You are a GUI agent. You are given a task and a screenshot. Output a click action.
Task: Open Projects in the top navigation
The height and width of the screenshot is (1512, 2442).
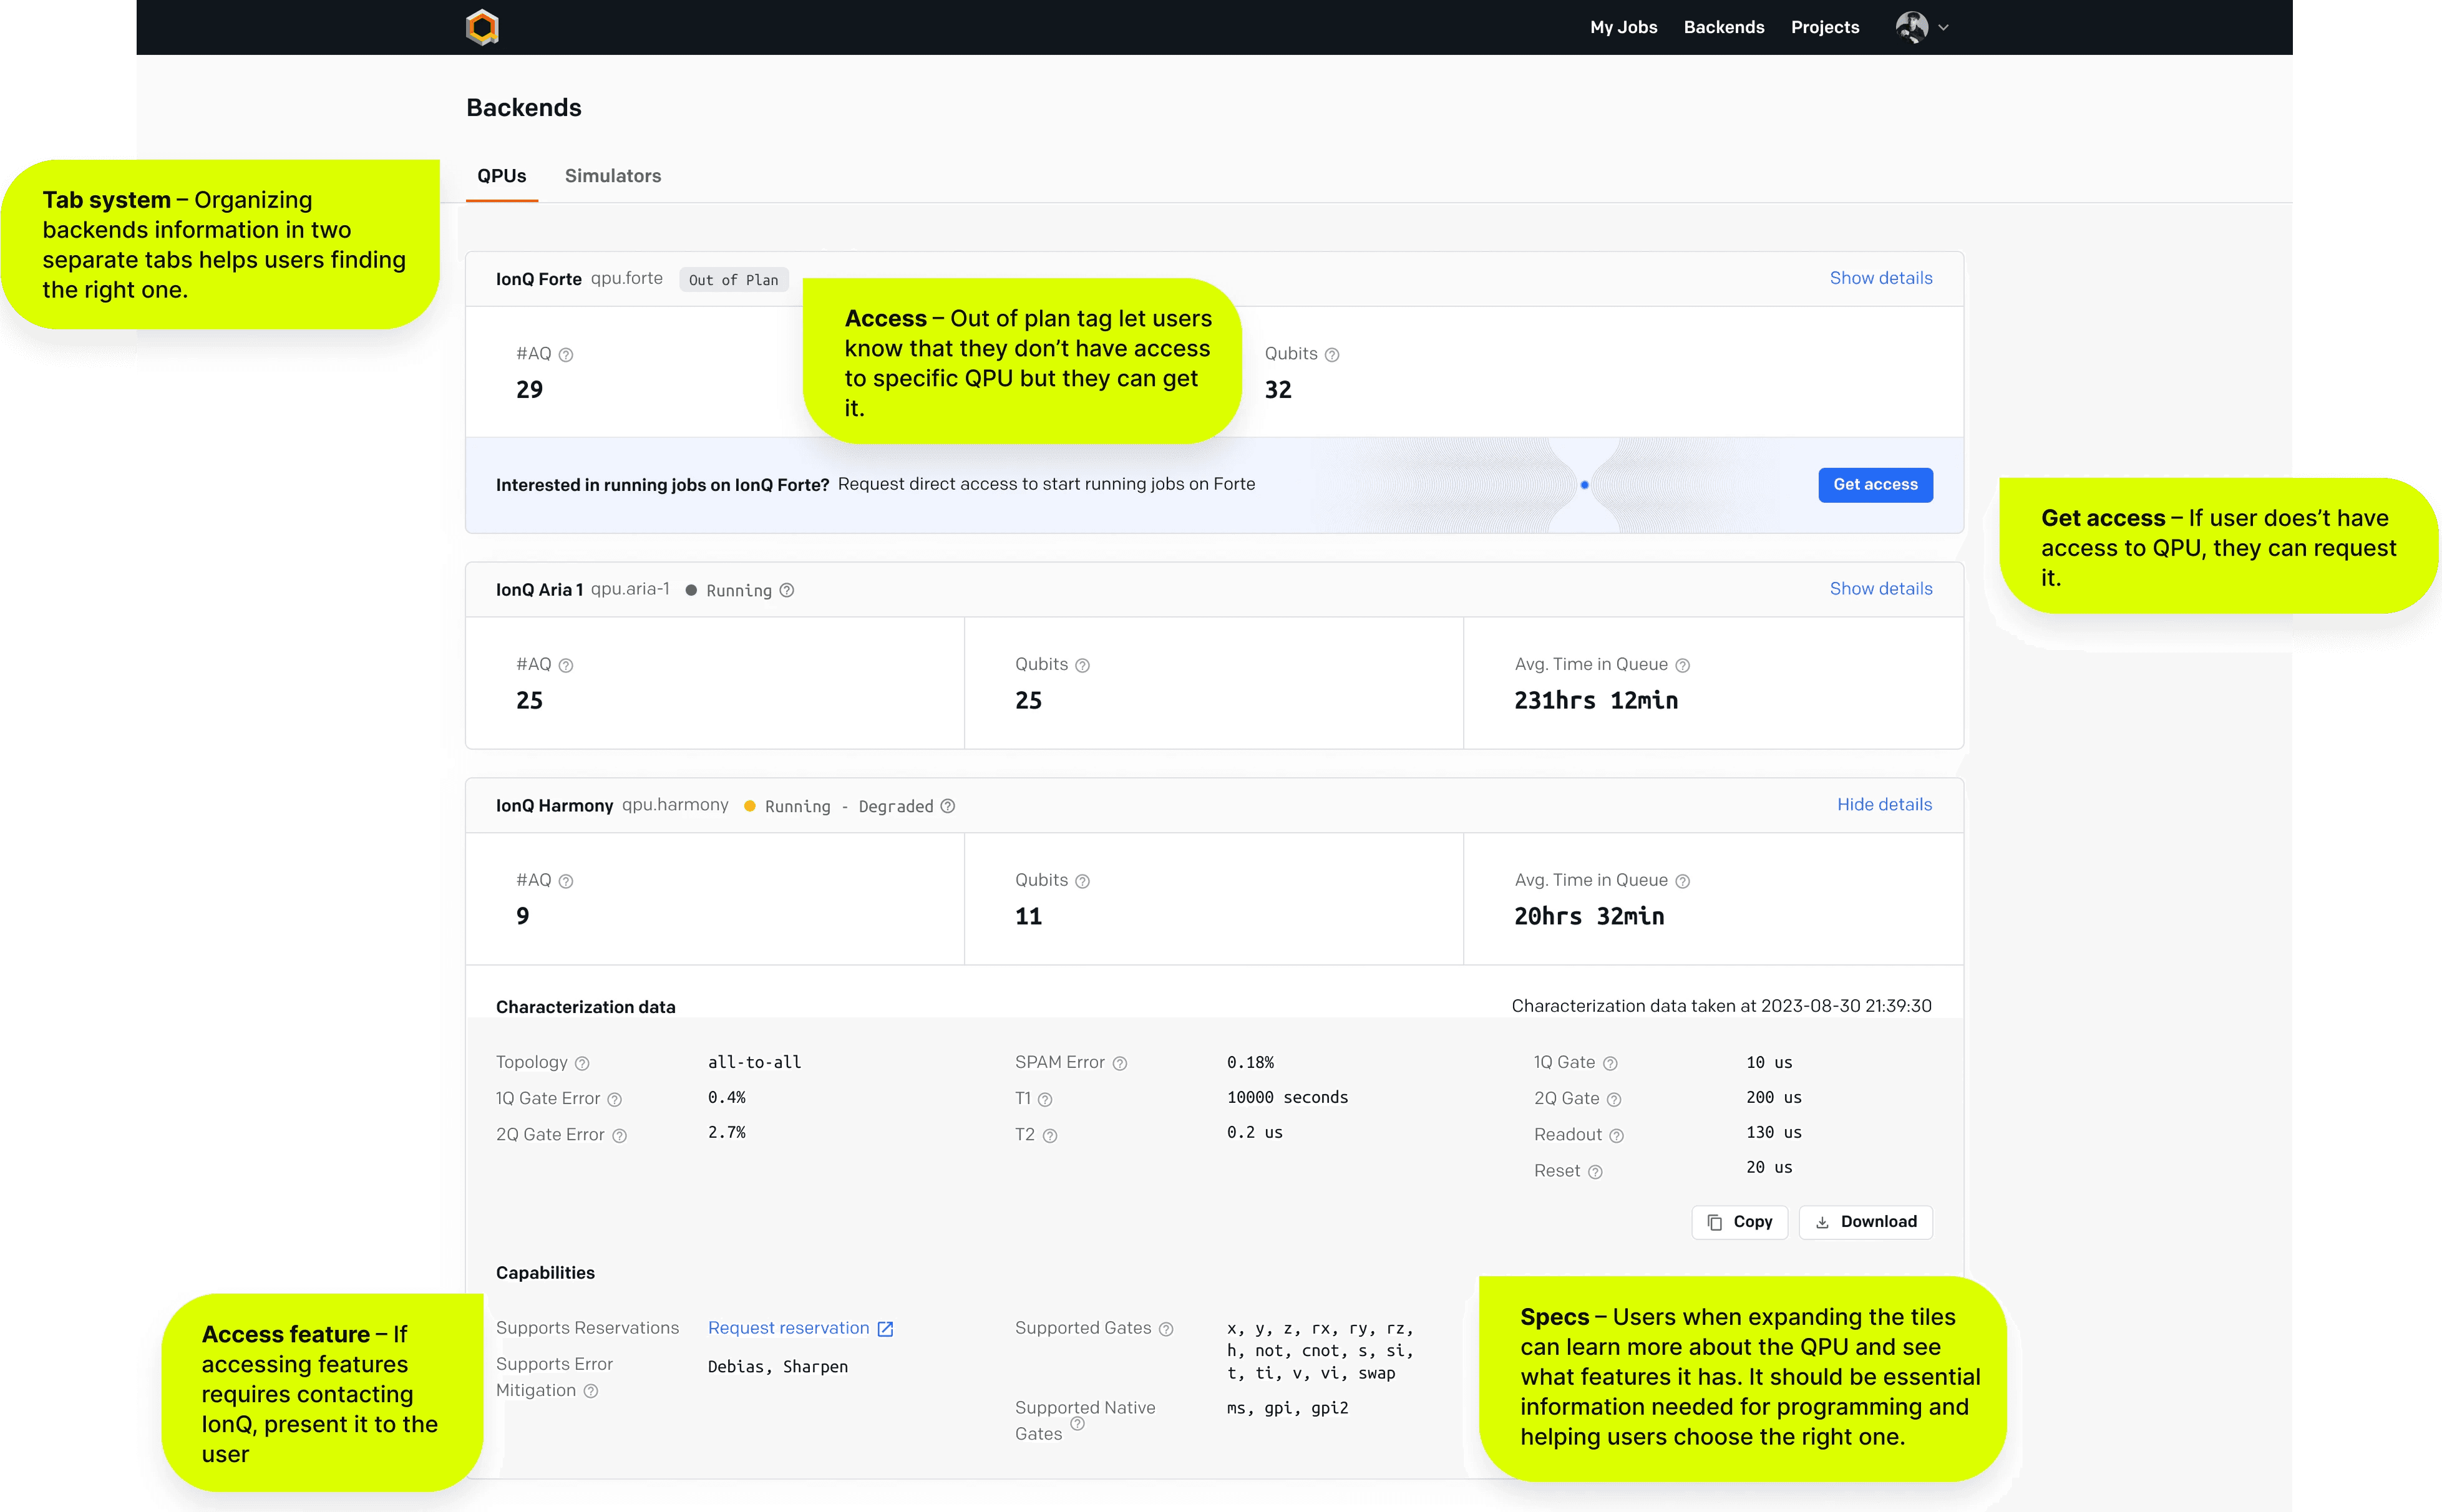point(1825,27)
